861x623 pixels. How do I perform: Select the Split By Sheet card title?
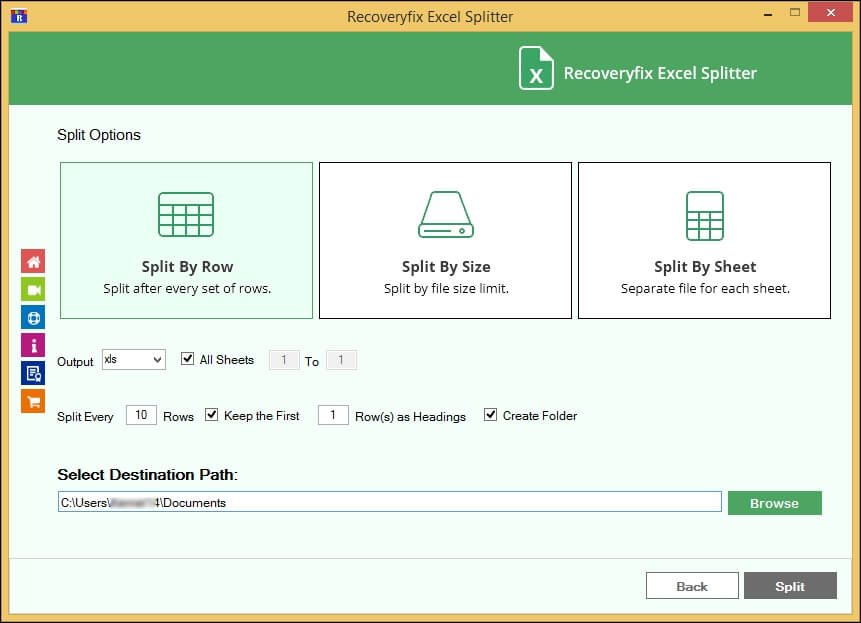[705, 267]
